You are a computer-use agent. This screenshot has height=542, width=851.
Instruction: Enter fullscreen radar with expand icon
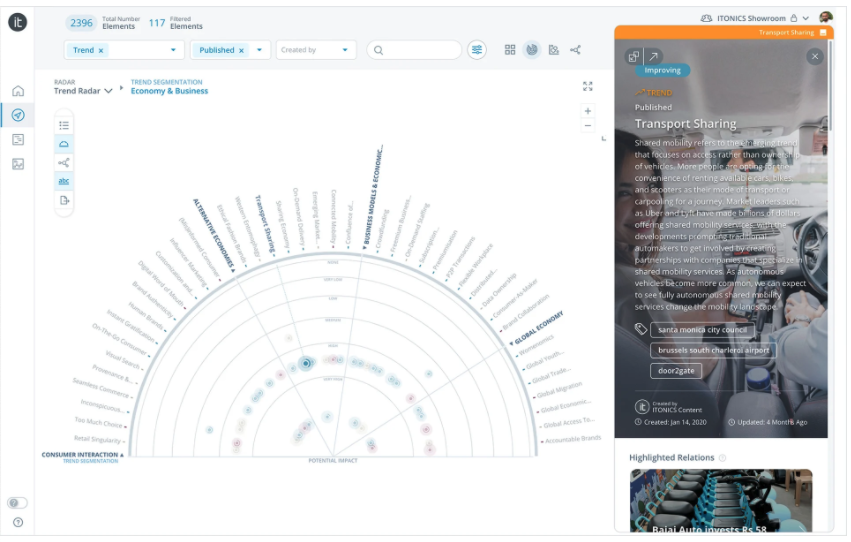pos(588,86)
